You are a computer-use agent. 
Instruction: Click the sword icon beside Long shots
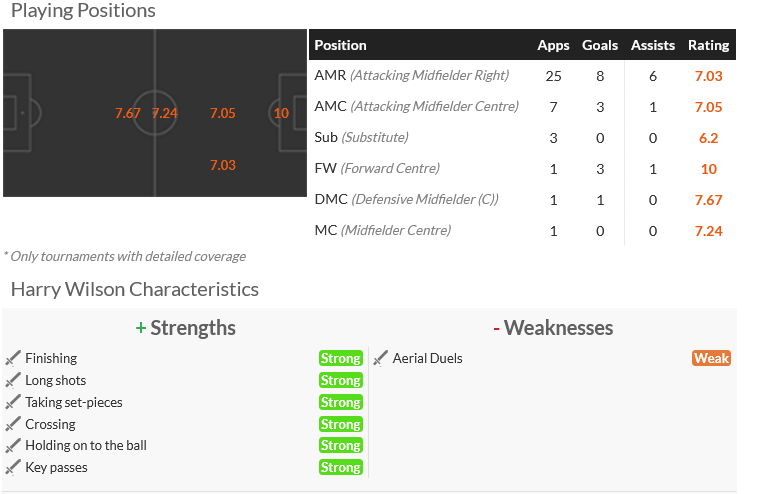pos(13,380)
